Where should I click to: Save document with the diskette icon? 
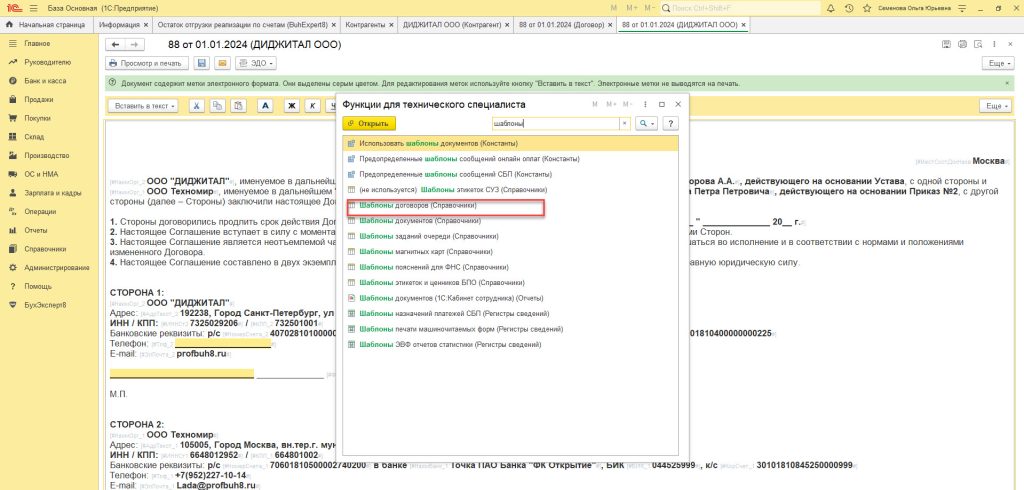coord(202,63)
